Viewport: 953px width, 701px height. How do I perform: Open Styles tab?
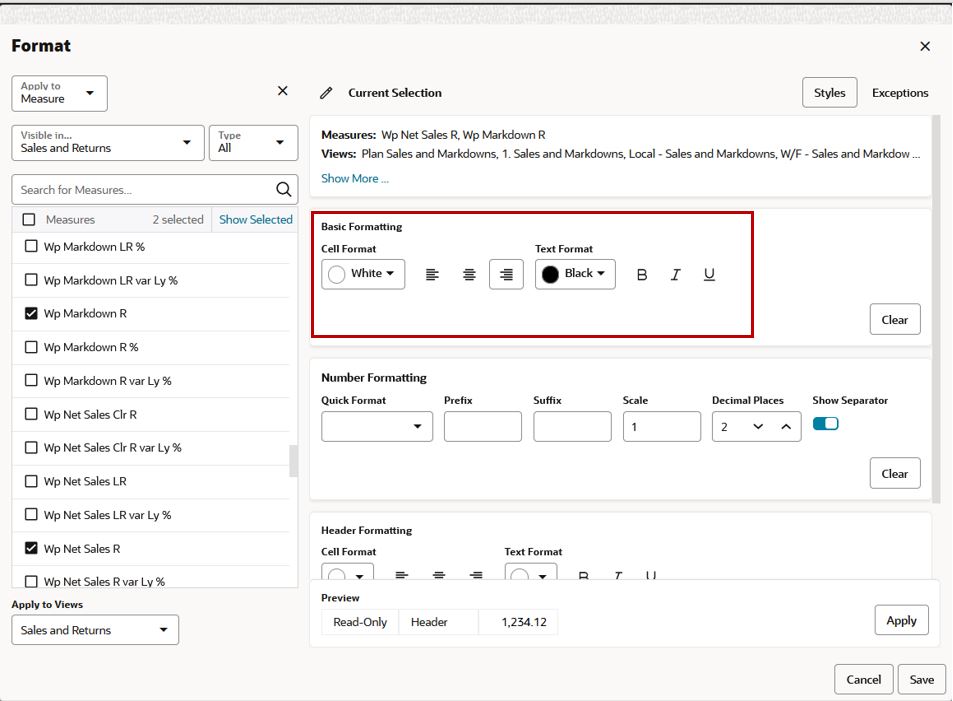[x=830, y=92]
